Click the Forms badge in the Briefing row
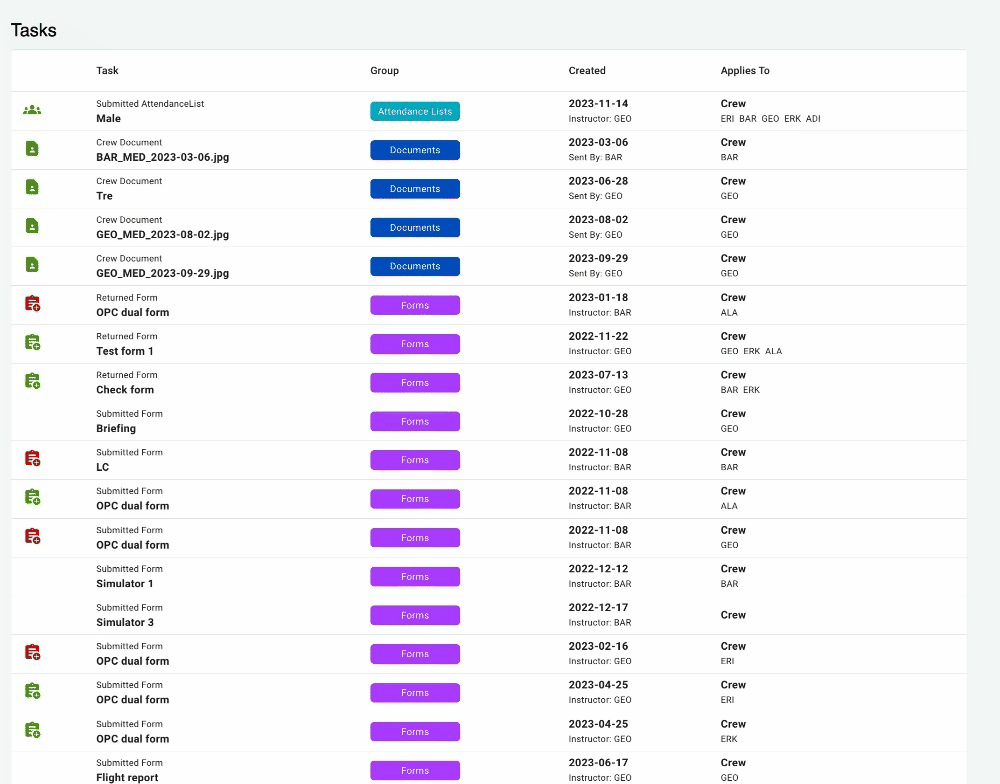Screen dimensions: 1000x784 [x=414, y=421]
